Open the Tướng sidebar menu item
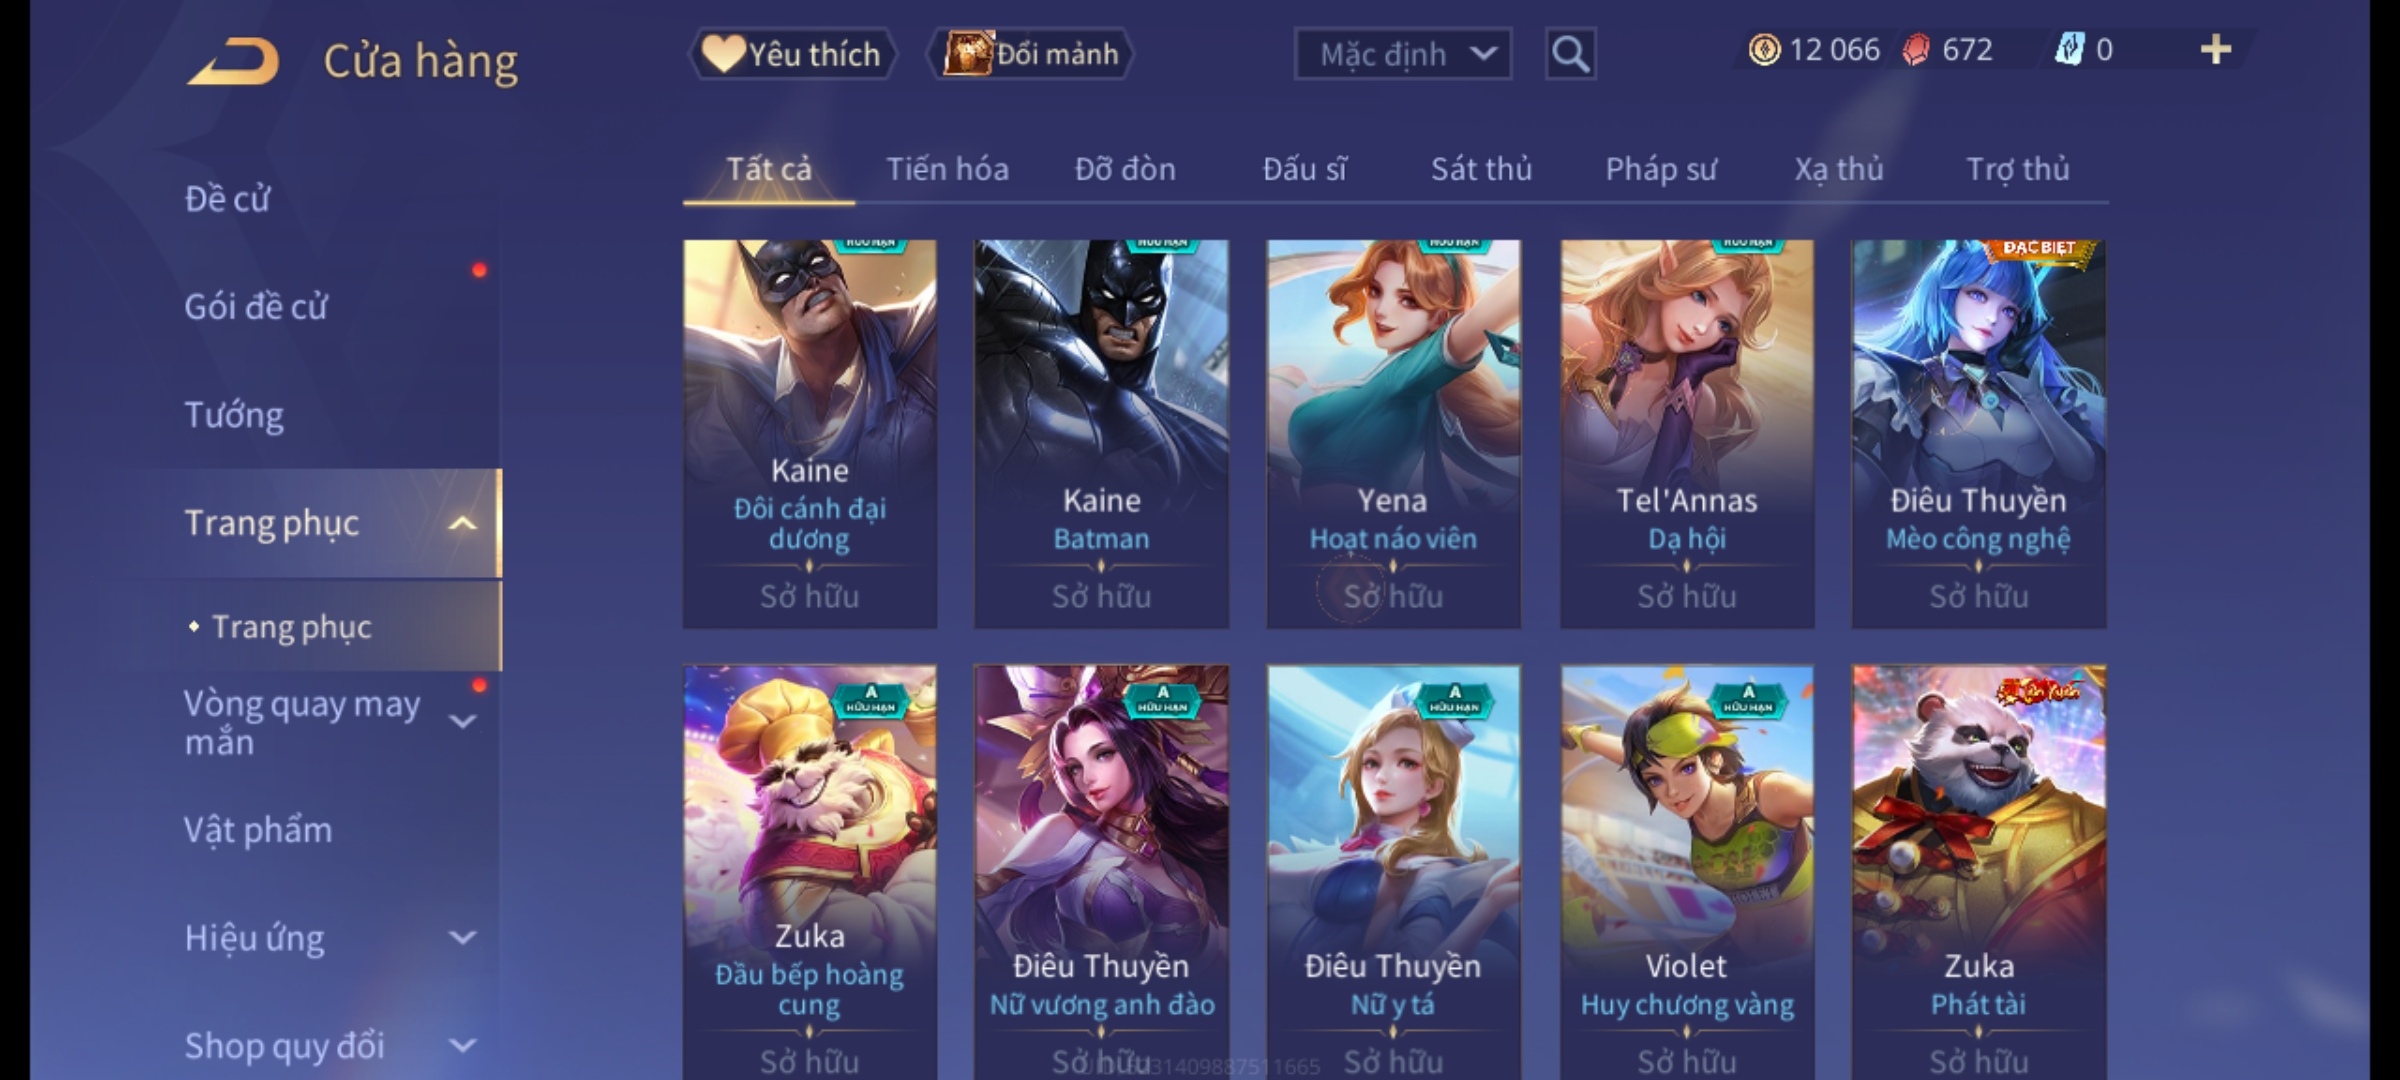Image resolution: width=2400 pixels, height=1080 pixels. click(x=234, y=414)
